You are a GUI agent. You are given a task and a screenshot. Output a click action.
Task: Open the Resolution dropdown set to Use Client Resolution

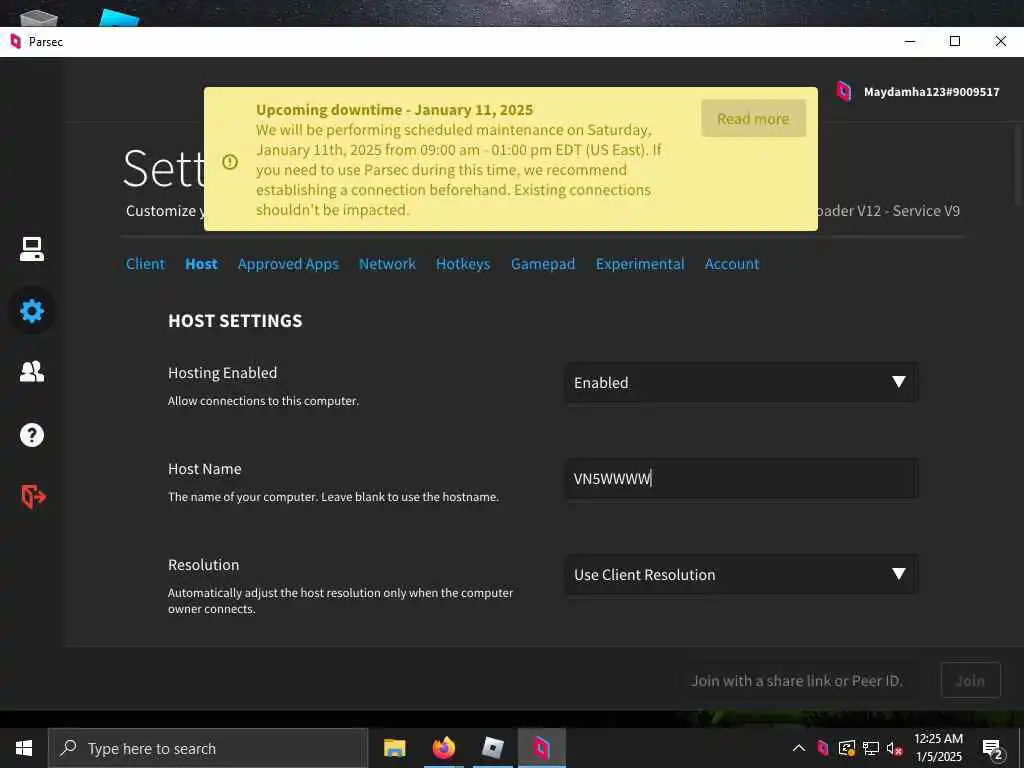[742, 575]
